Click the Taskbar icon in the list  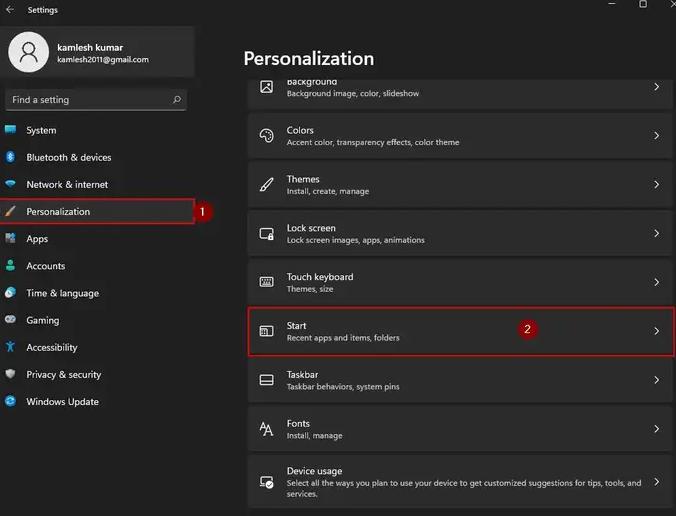point(266,380)
